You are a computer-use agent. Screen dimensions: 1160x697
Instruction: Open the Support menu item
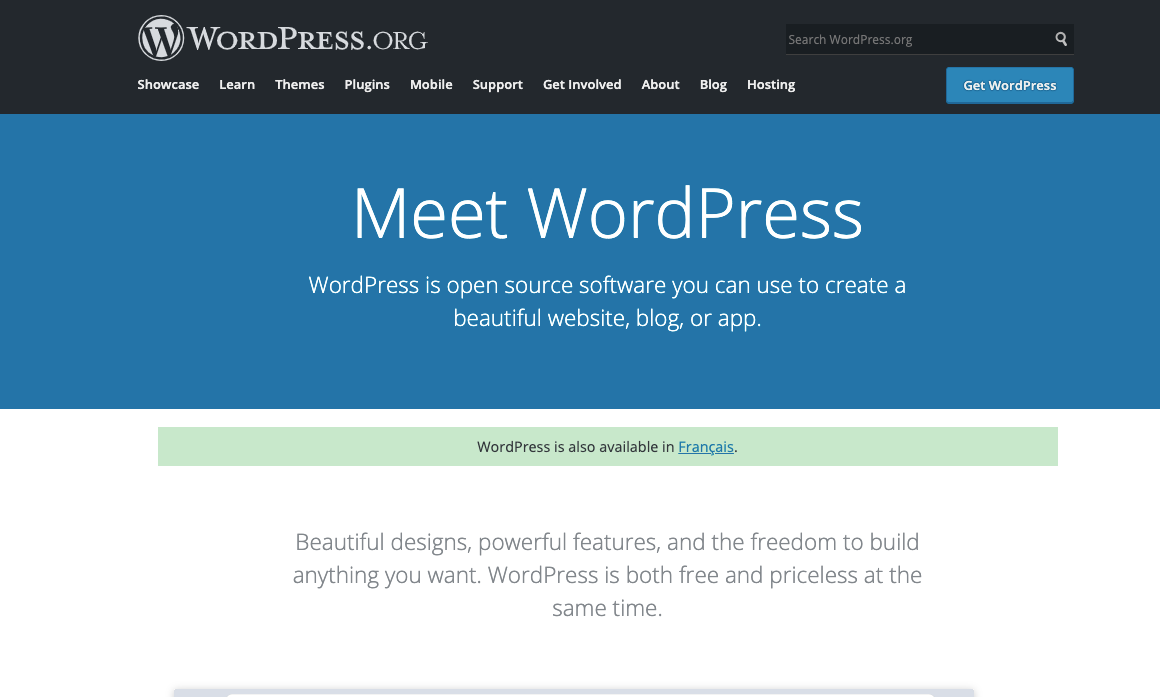click(x=498, y=84)
